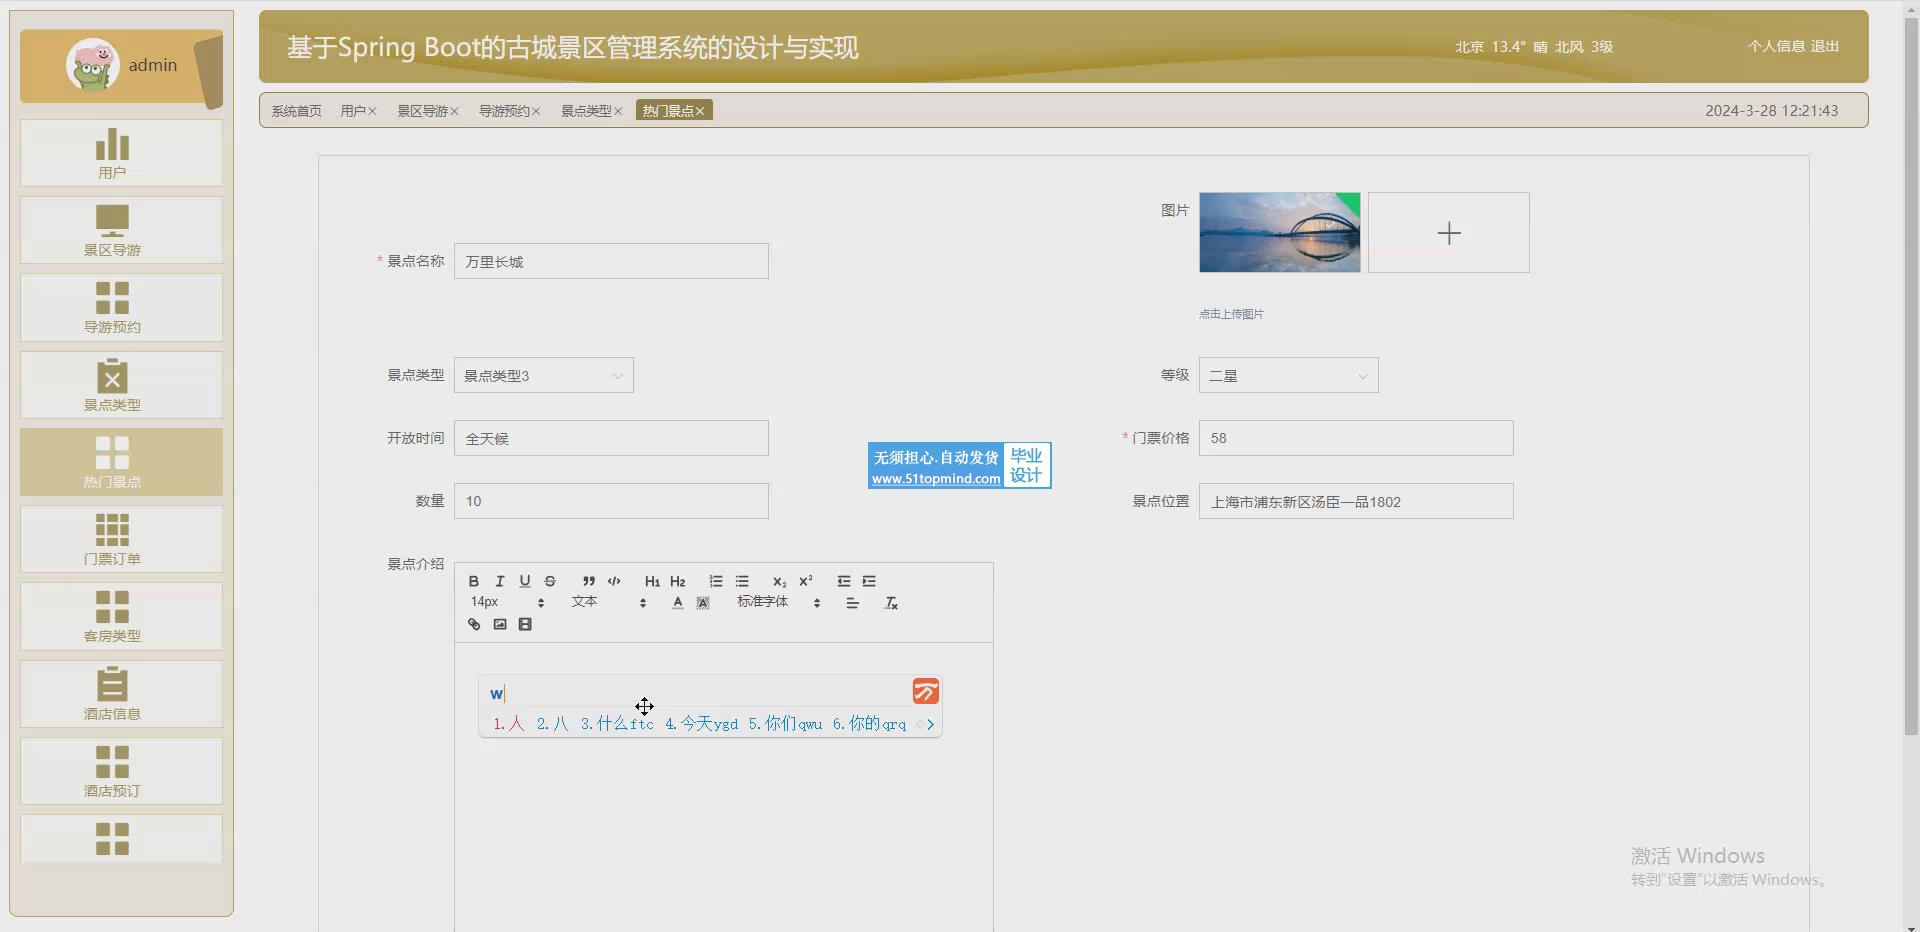1920x932 pixels.
Task: Open the 酒店信息 sidebar module
Action: pyautogui.click(x=121, y=694)
